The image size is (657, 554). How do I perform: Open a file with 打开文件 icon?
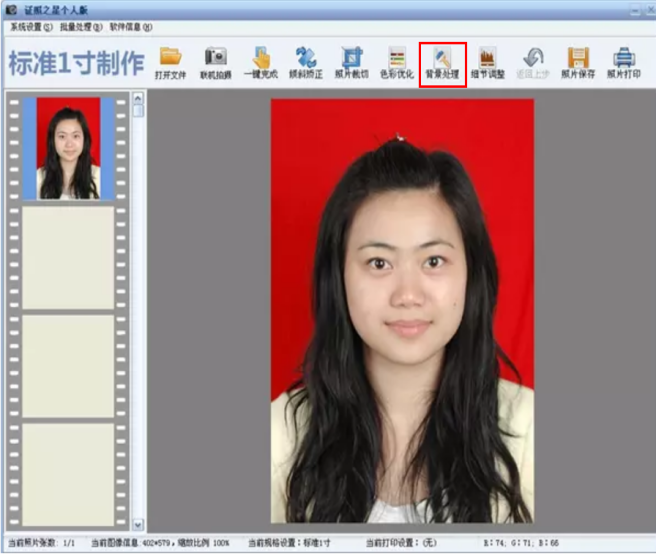click(171, 63)
